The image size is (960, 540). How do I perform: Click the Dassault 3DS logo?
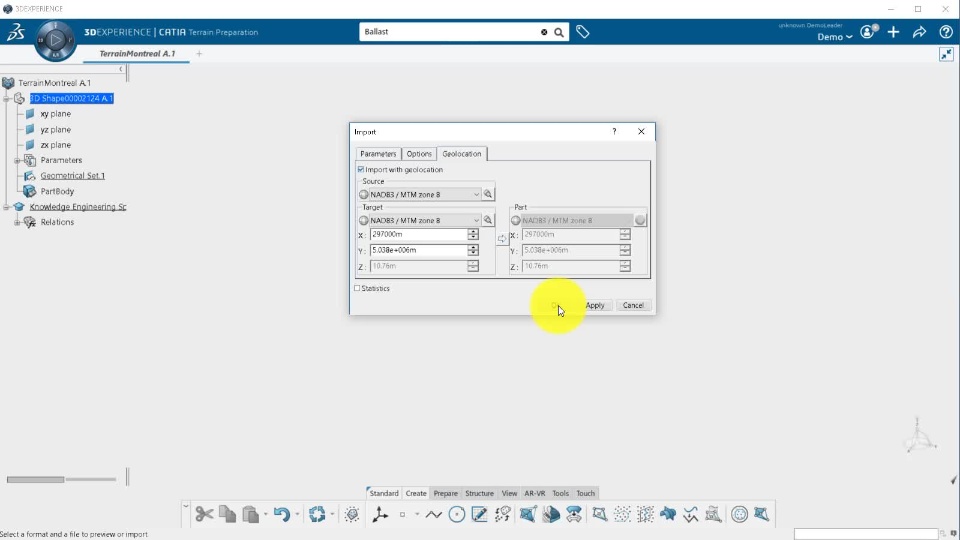pos(16,32)
